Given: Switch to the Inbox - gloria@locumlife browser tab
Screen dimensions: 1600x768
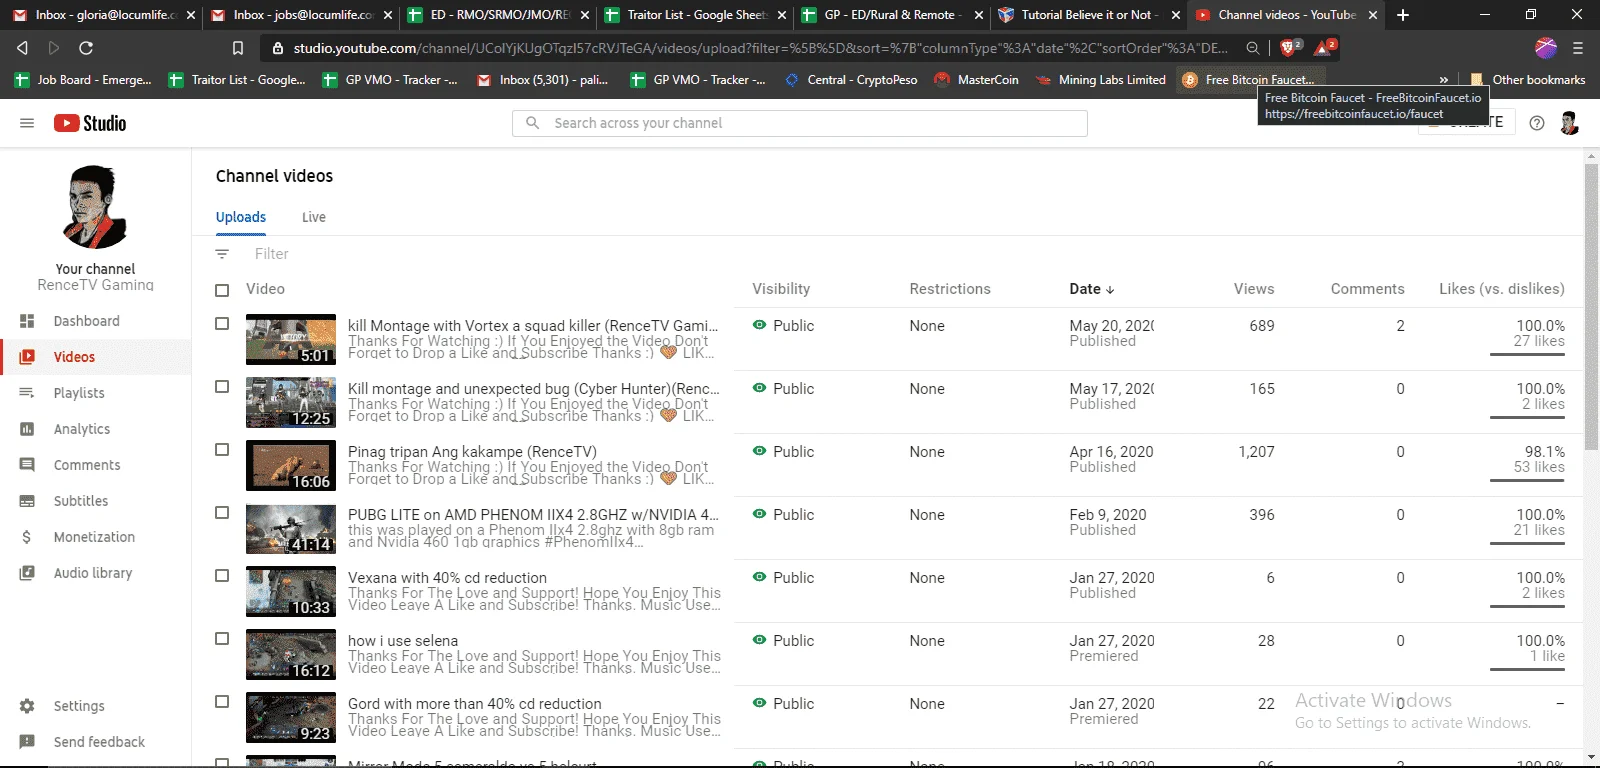Looking at the screenshot, I should pyautogui.click(x=101, y=15).
